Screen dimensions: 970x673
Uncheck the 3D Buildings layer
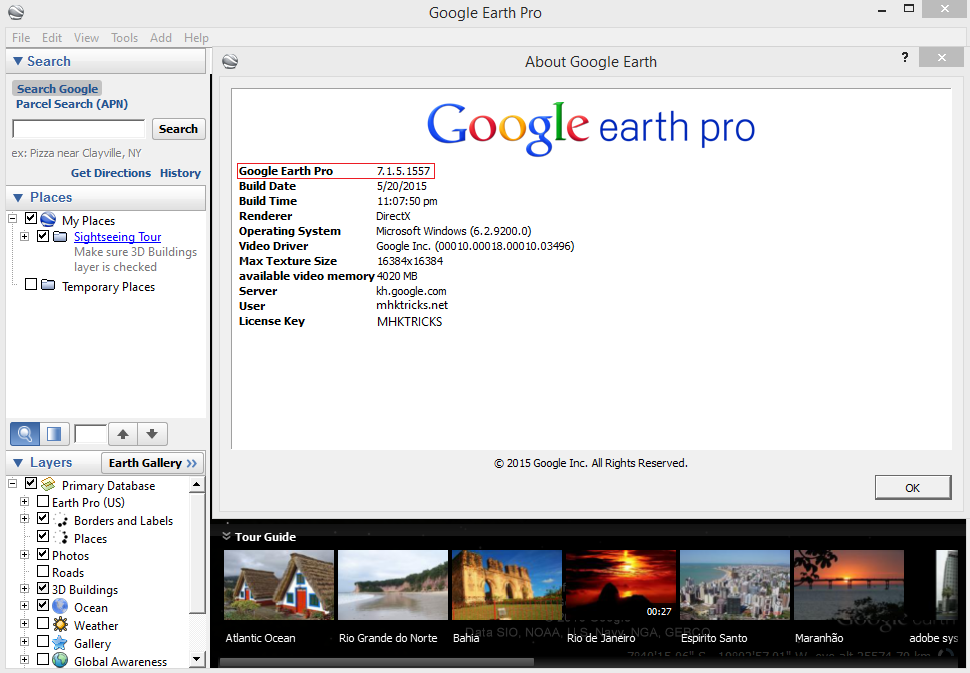point(43,589)
